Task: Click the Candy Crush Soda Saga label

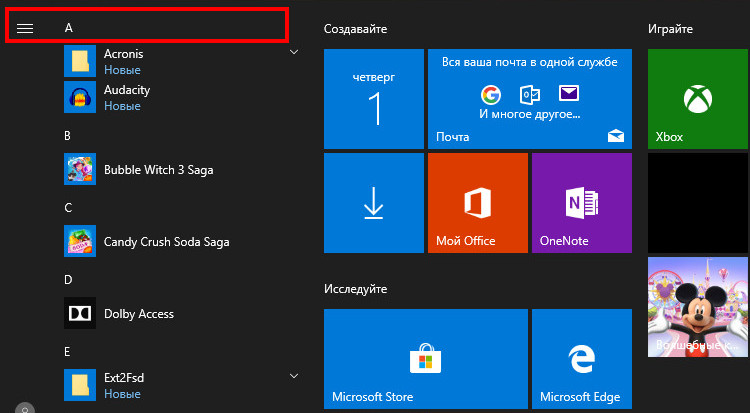Action: (166, 242)
